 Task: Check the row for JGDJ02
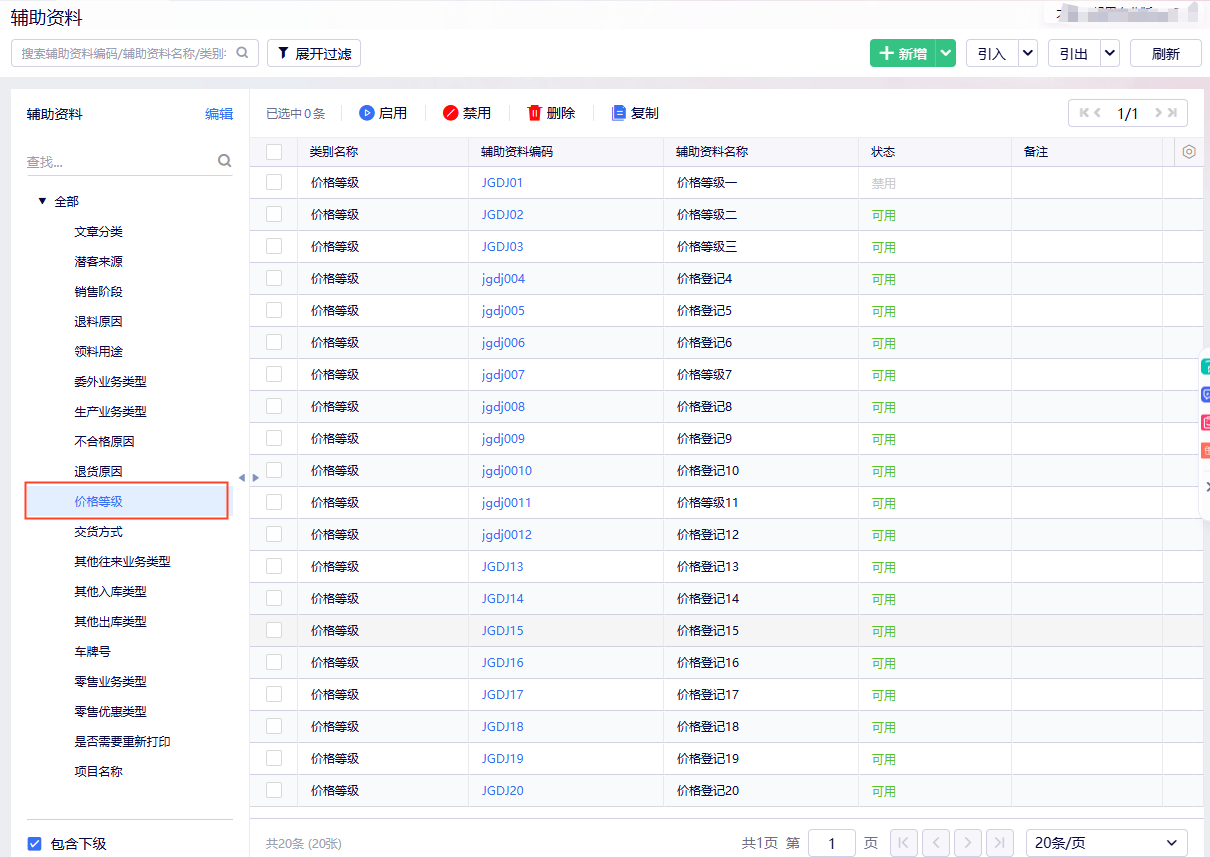click(x=274, y=214)
